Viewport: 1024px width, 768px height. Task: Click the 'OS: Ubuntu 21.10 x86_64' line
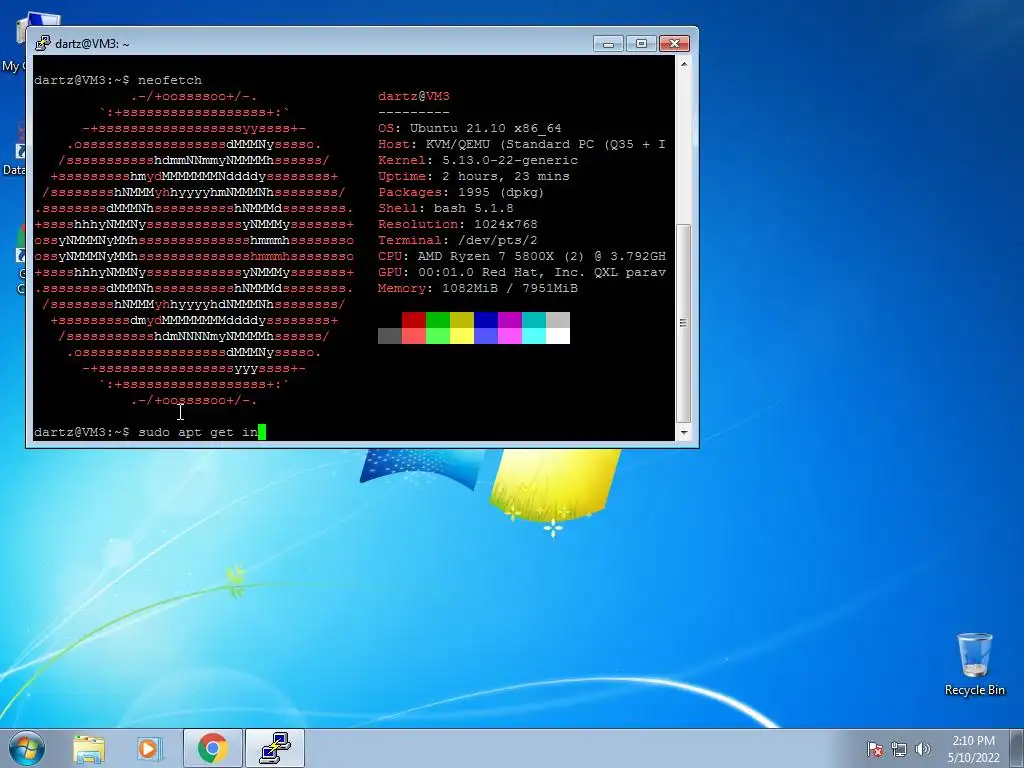point(470,128)
